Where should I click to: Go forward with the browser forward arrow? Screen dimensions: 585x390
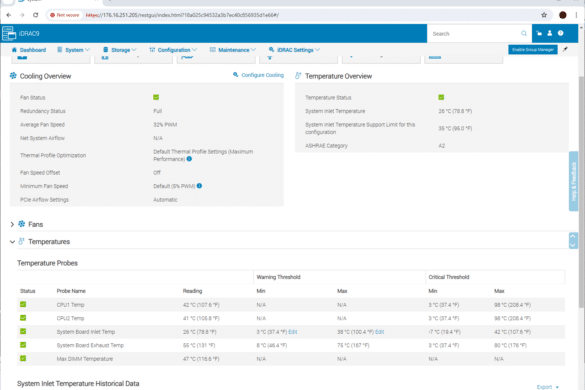(x=22, y=15)
